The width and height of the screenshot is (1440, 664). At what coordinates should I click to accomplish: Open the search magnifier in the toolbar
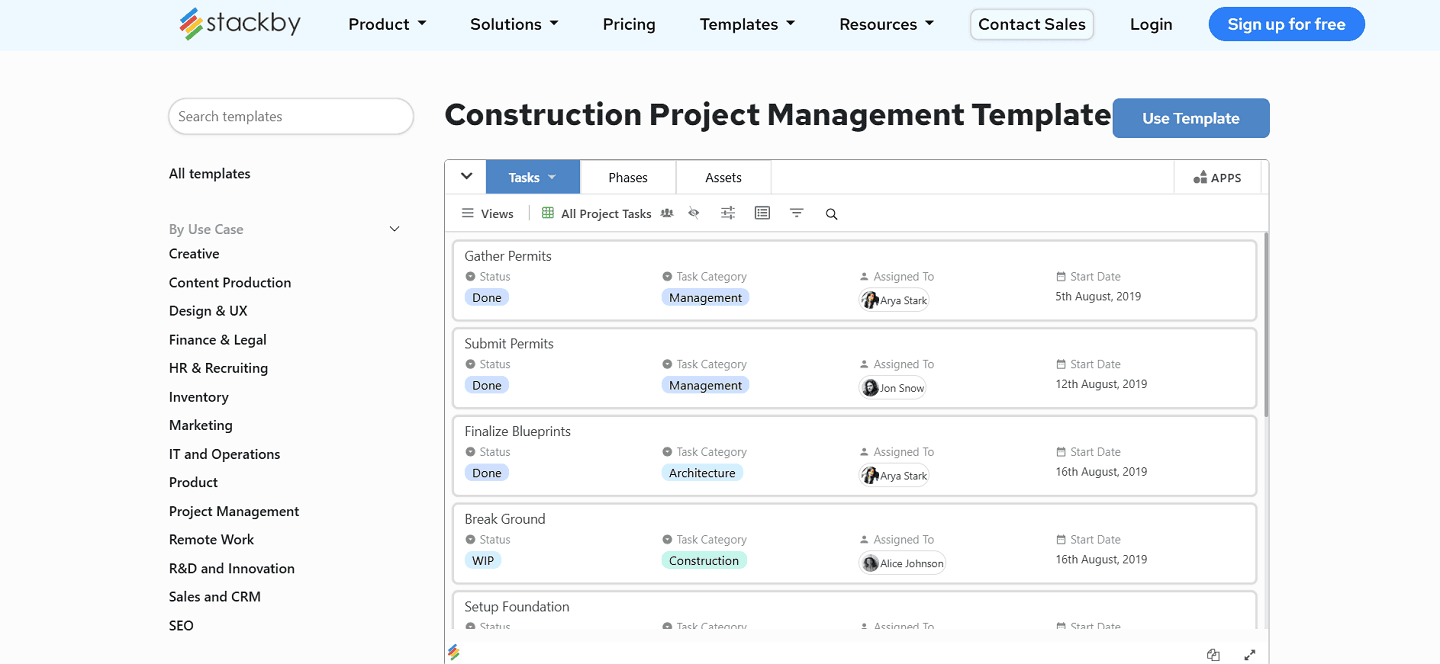coord(831,213)
